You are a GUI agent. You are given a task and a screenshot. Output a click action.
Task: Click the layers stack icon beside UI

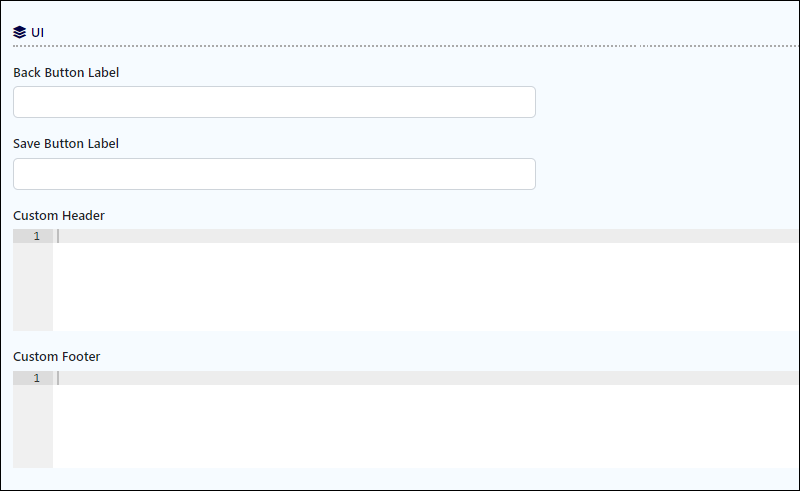coord(19,32)
